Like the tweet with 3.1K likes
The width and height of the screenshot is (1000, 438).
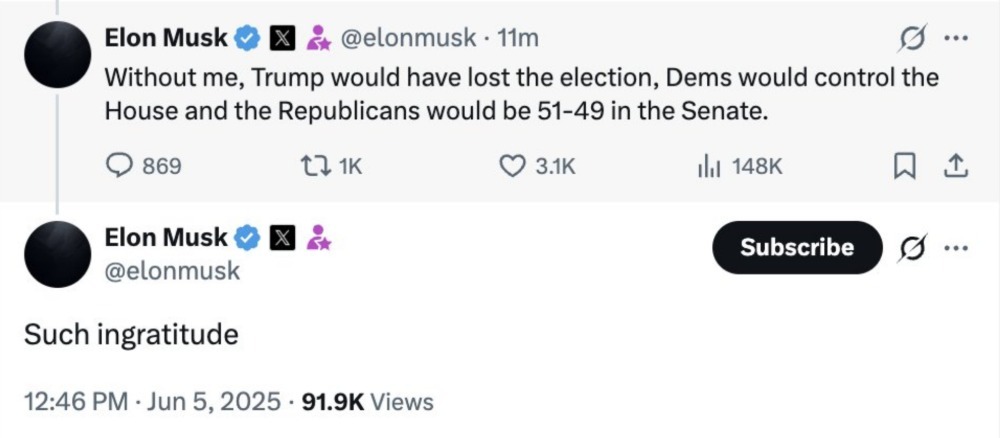512,166
